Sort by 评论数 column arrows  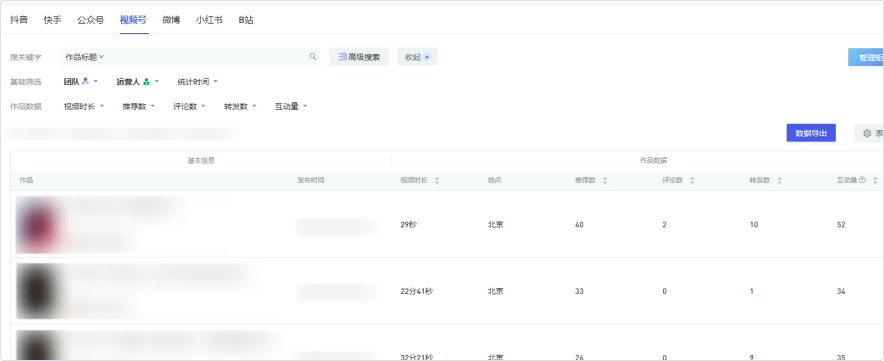[692, 180]
